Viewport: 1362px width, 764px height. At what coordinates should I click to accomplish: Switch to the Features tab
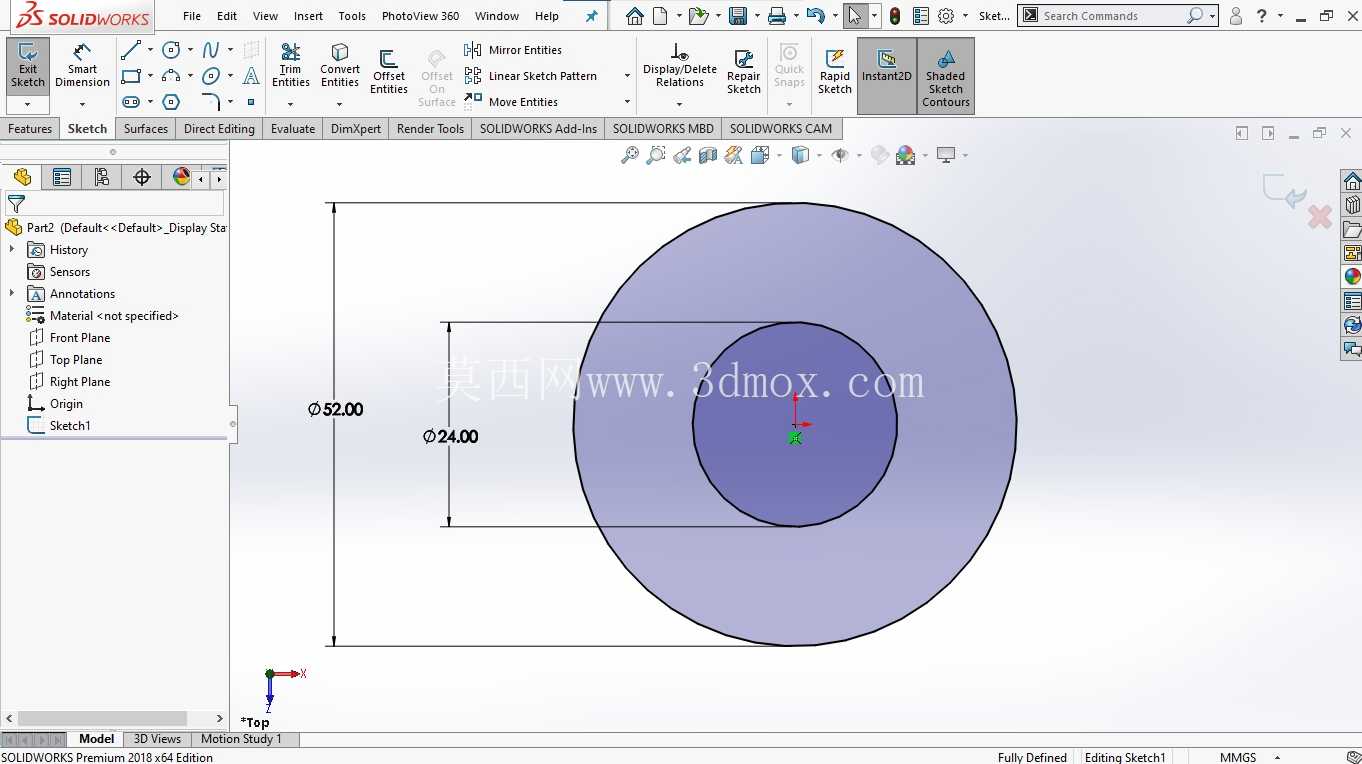[30, 129]
